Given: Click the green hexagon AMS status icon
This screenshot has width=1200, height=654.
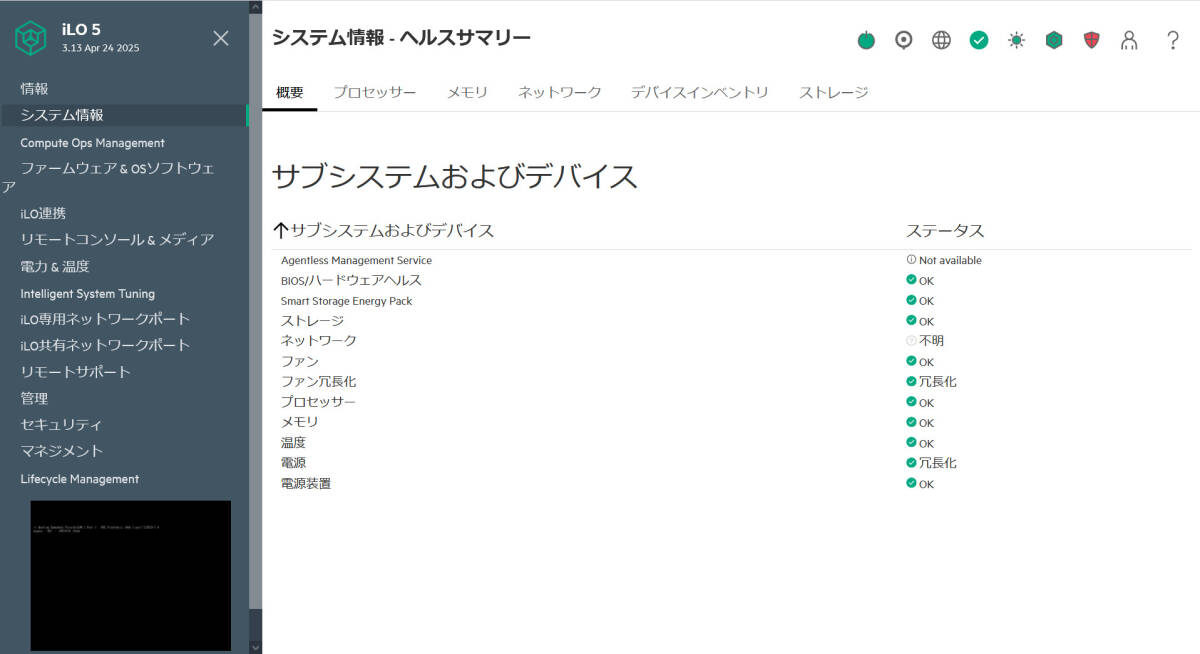Looking at the screenshot, I should 1054,40.
